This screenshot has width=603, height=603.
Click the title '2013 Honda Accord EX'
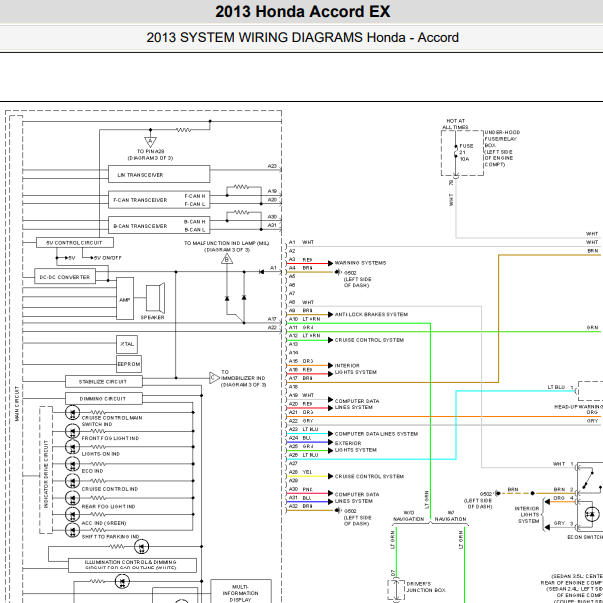point(303,12)
